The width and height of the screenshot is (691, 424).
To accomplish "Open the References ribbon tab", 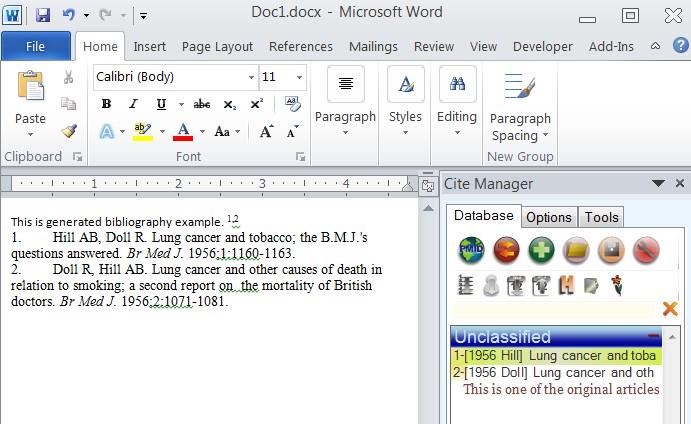I will [300, 46].
